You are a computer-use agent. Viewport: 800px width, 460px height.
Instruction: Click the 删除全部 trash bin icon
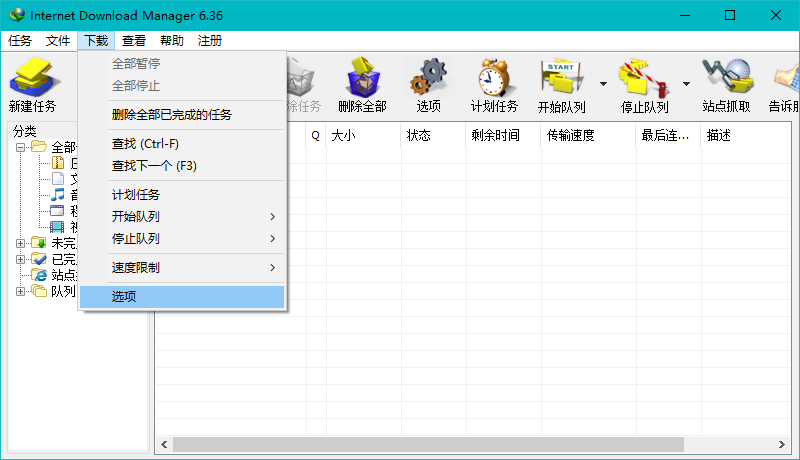[x=363, y=78]
